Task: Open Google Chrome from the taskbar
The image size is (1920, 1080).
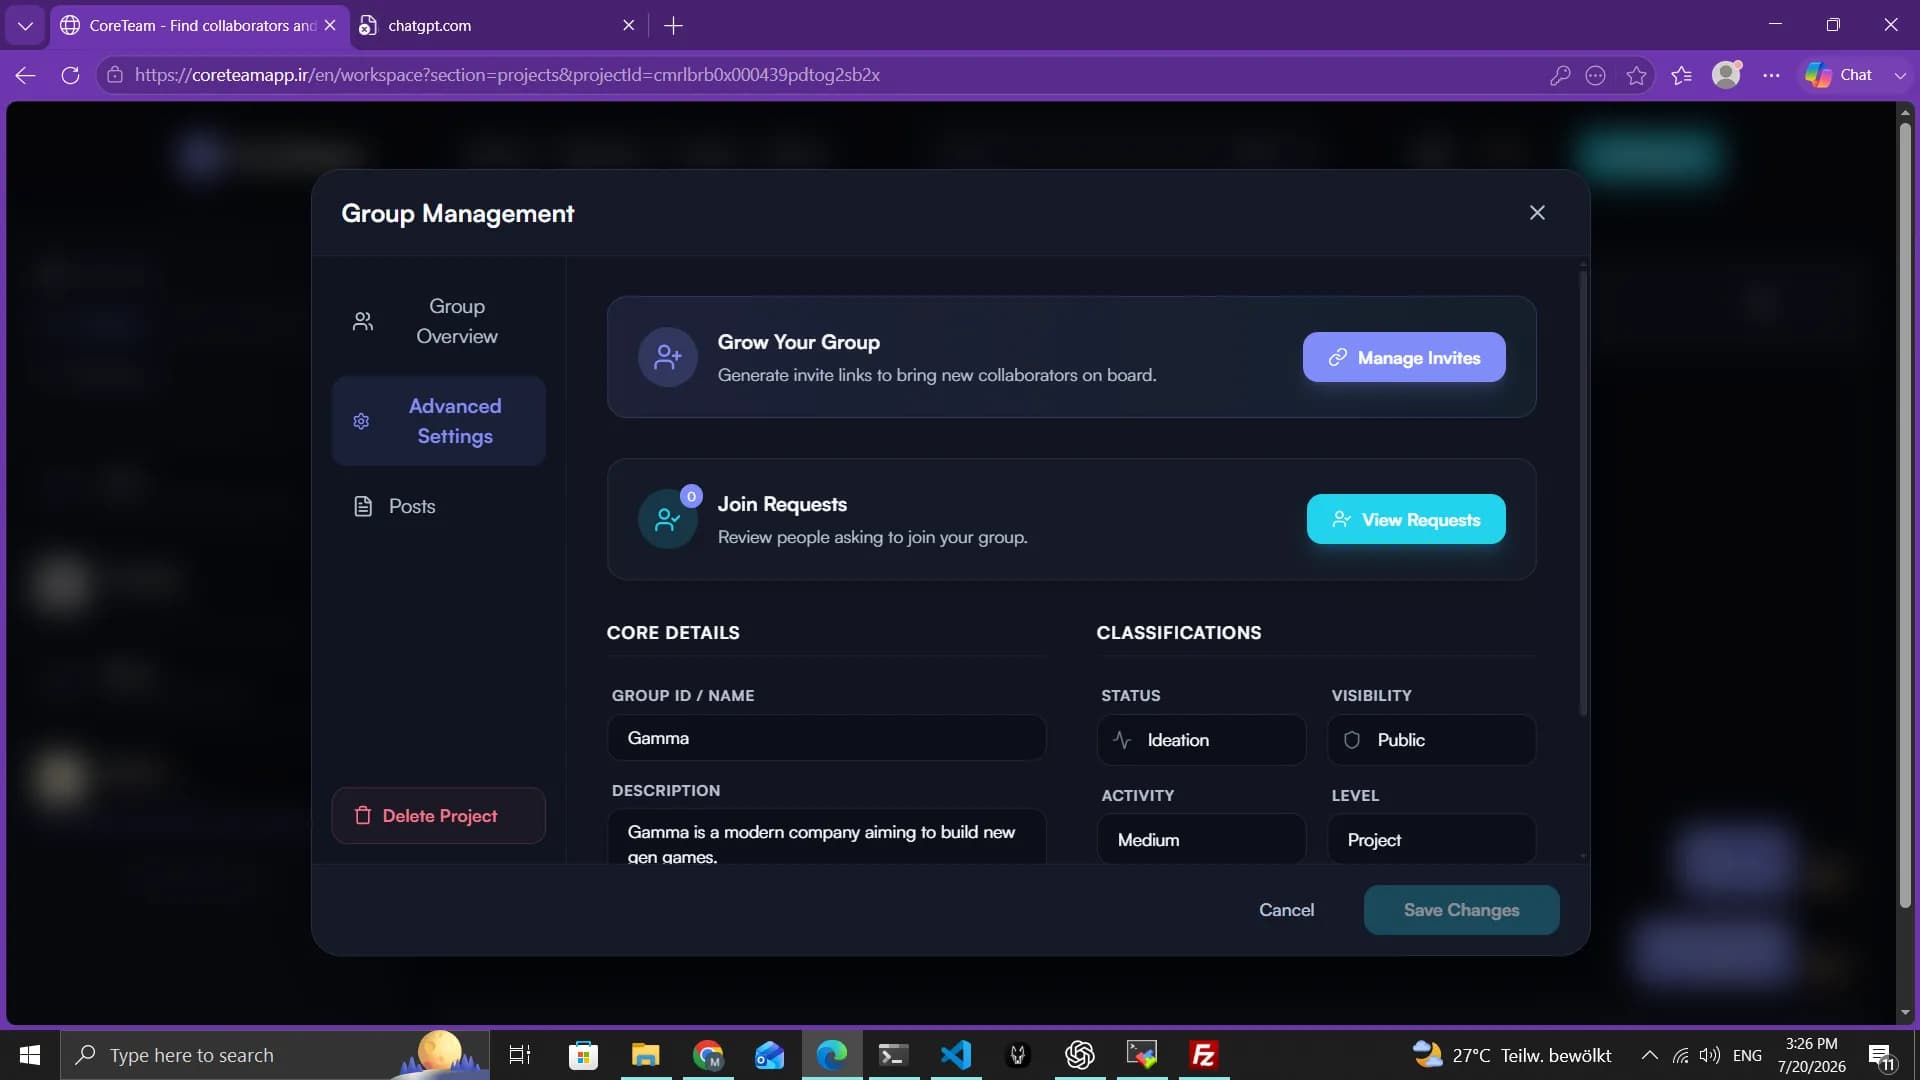Action: point(708,1055)
